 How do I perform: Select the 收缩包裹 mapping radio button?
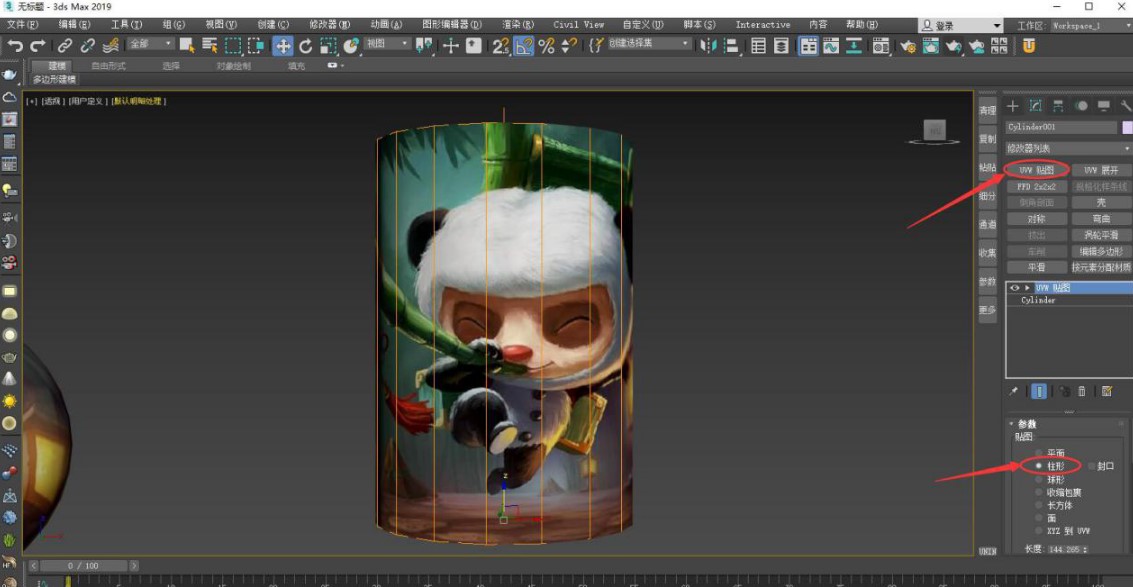pyautogui.click(x=1038, y=492)
